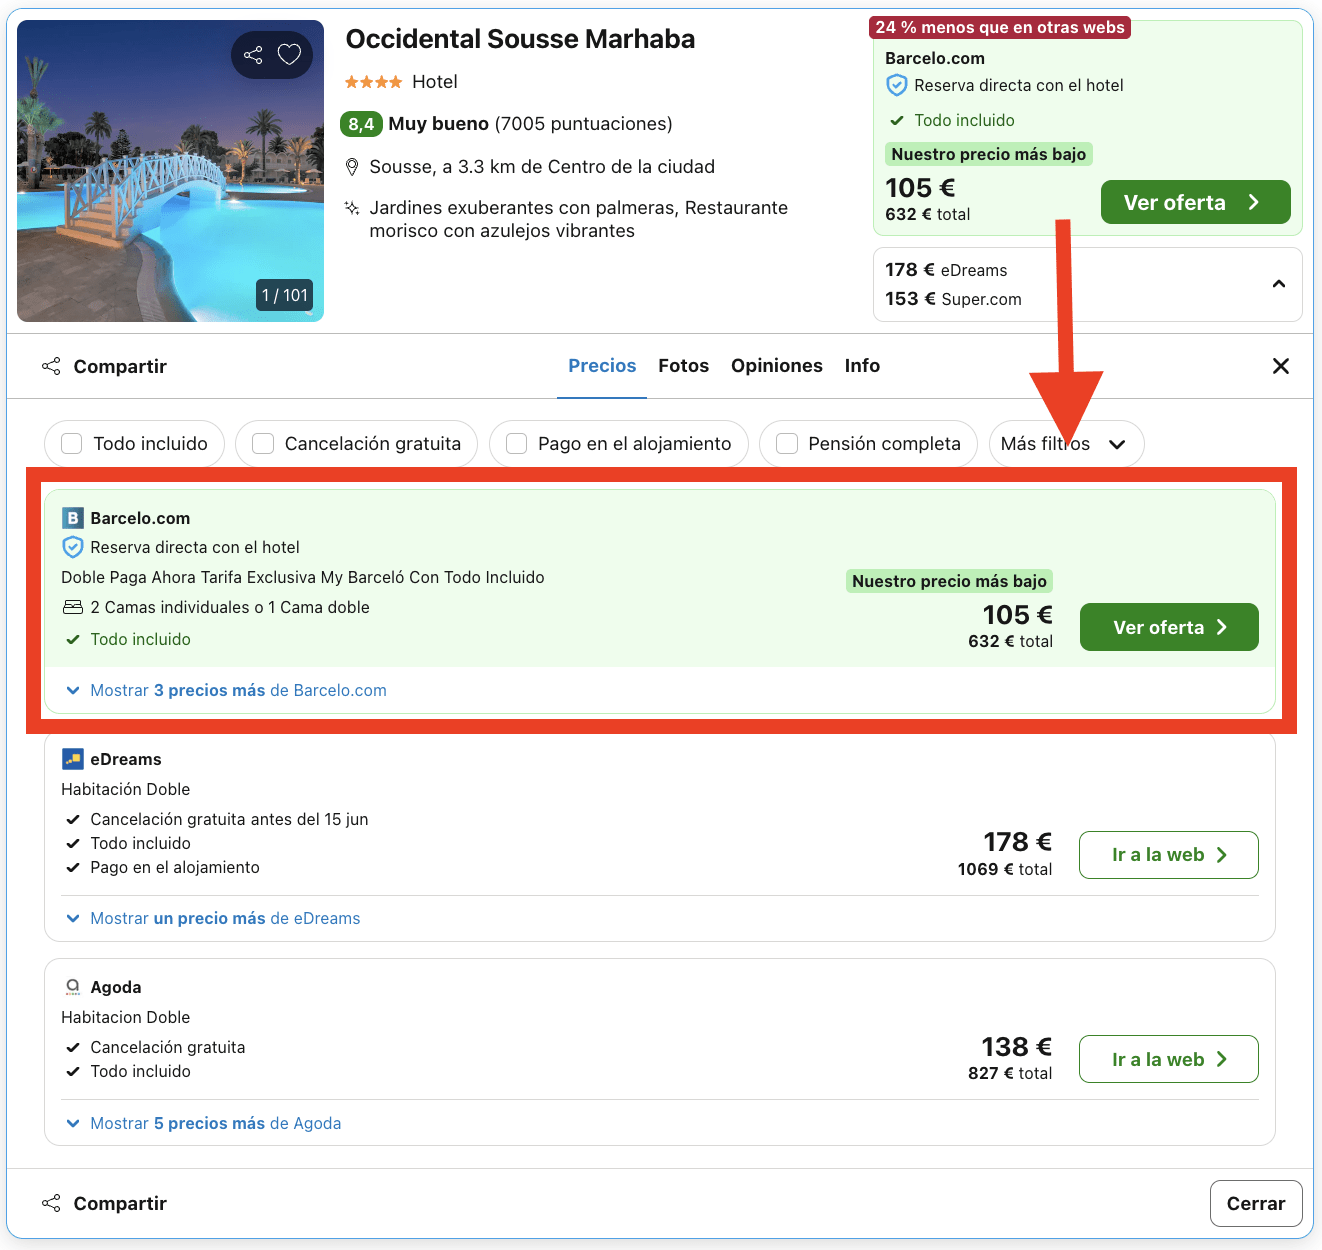
Task: Click the eDreams logo icon
Action: [72, 759]
